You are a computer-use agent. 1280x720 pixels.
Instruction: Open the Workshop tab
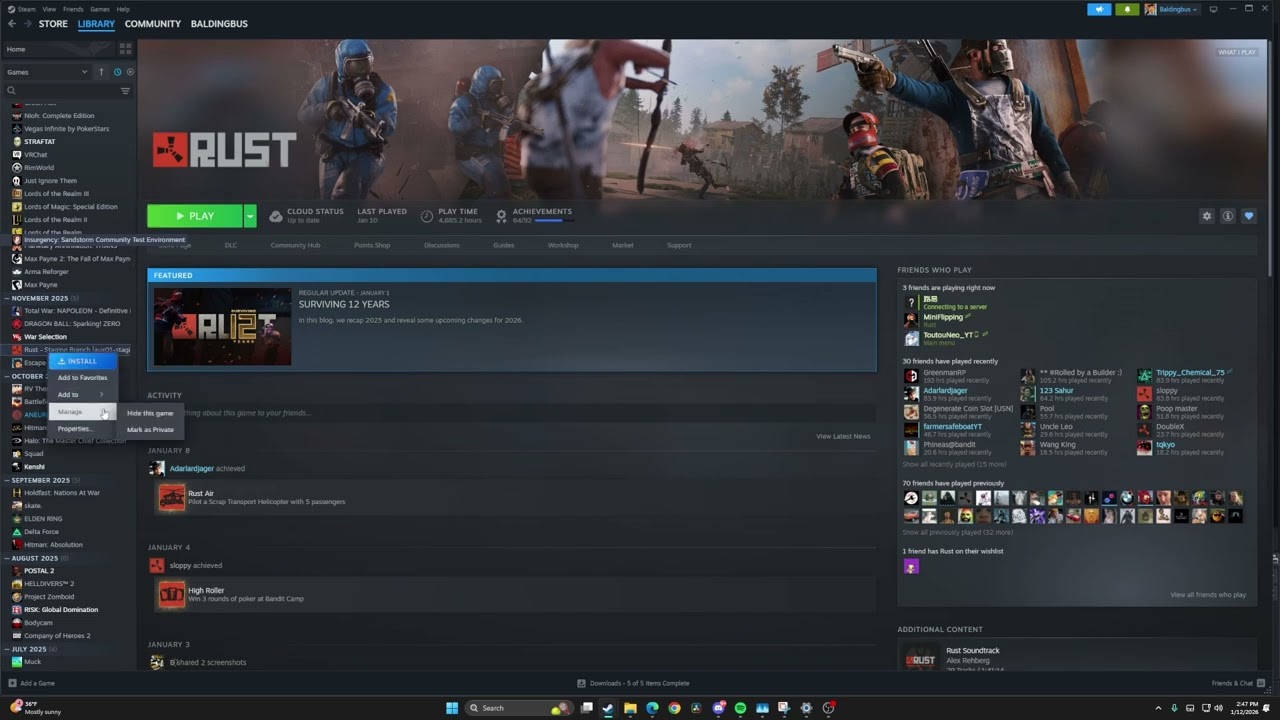coord(563,245)
